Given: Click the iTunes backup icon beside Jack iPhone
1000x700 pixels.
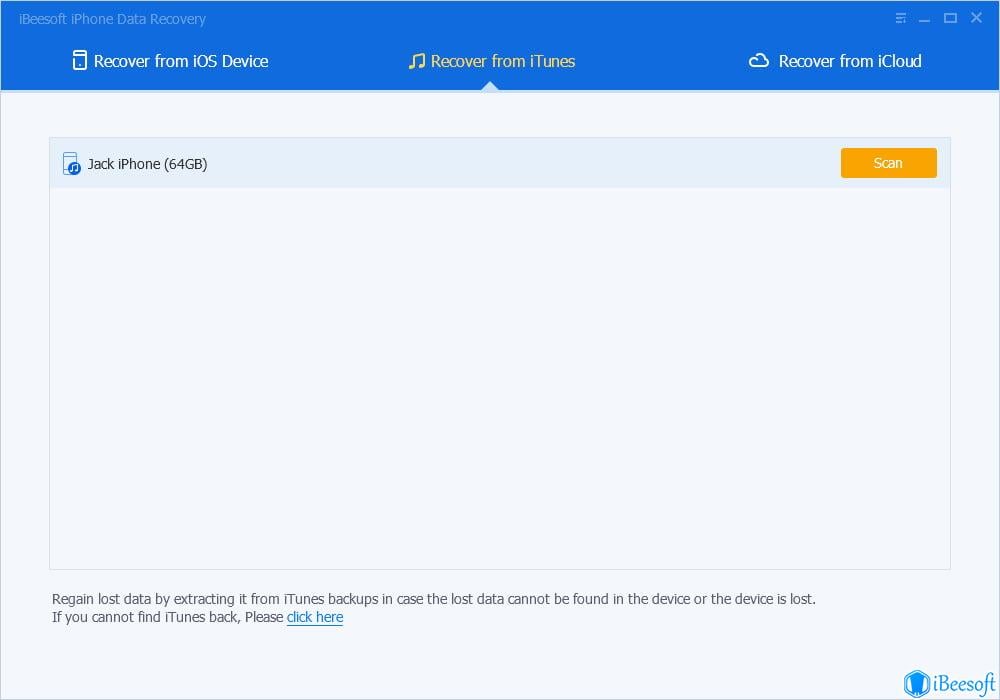Looking at the screenshot, I should tap(71, 164).
